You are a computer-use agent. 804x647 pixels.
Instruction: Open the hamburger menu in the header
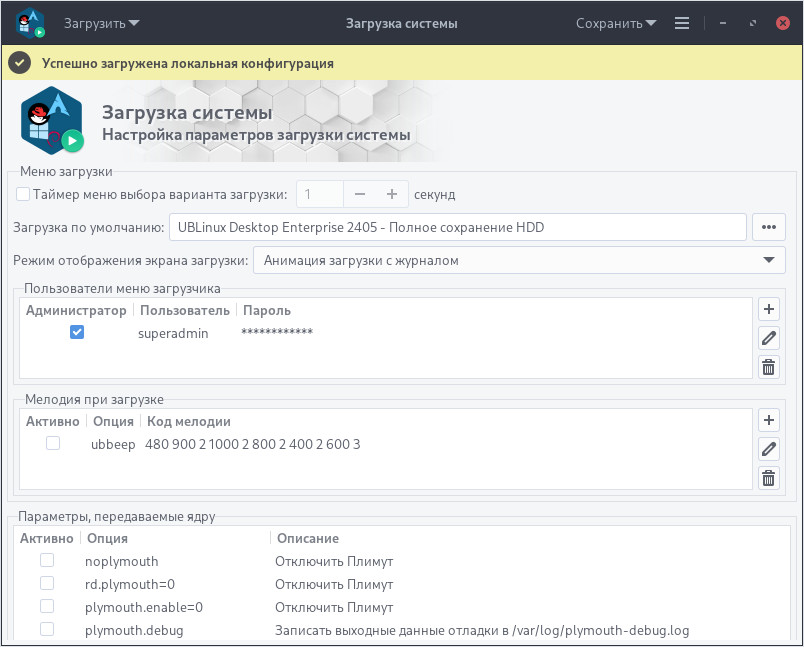[x=681, y=23]
